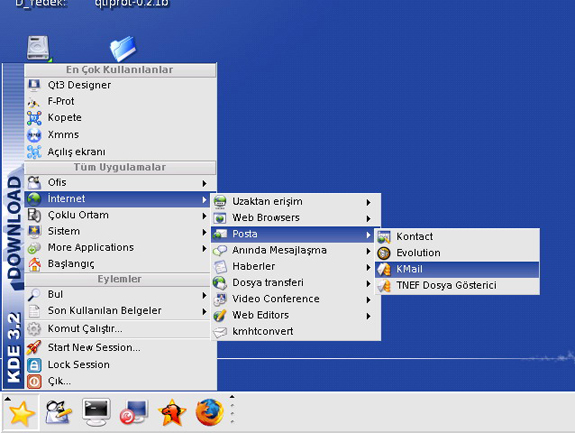
Task: Click the Lock Session padlock icon
Action: [34, 365]
